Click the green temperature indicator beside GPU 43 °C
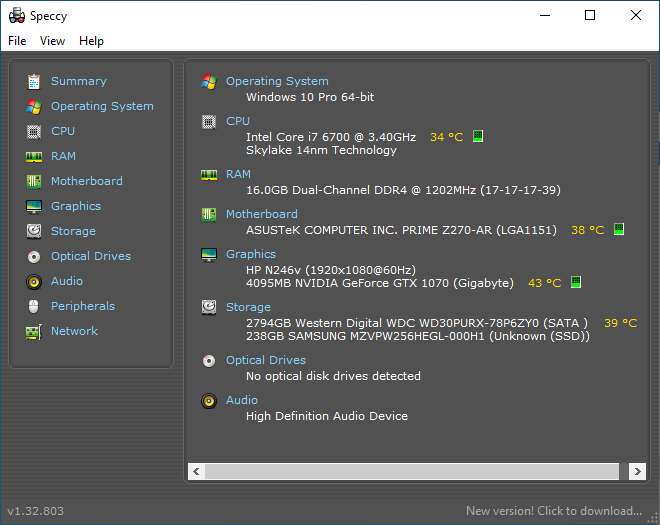The image size is (660, 525). coord(576,282)
